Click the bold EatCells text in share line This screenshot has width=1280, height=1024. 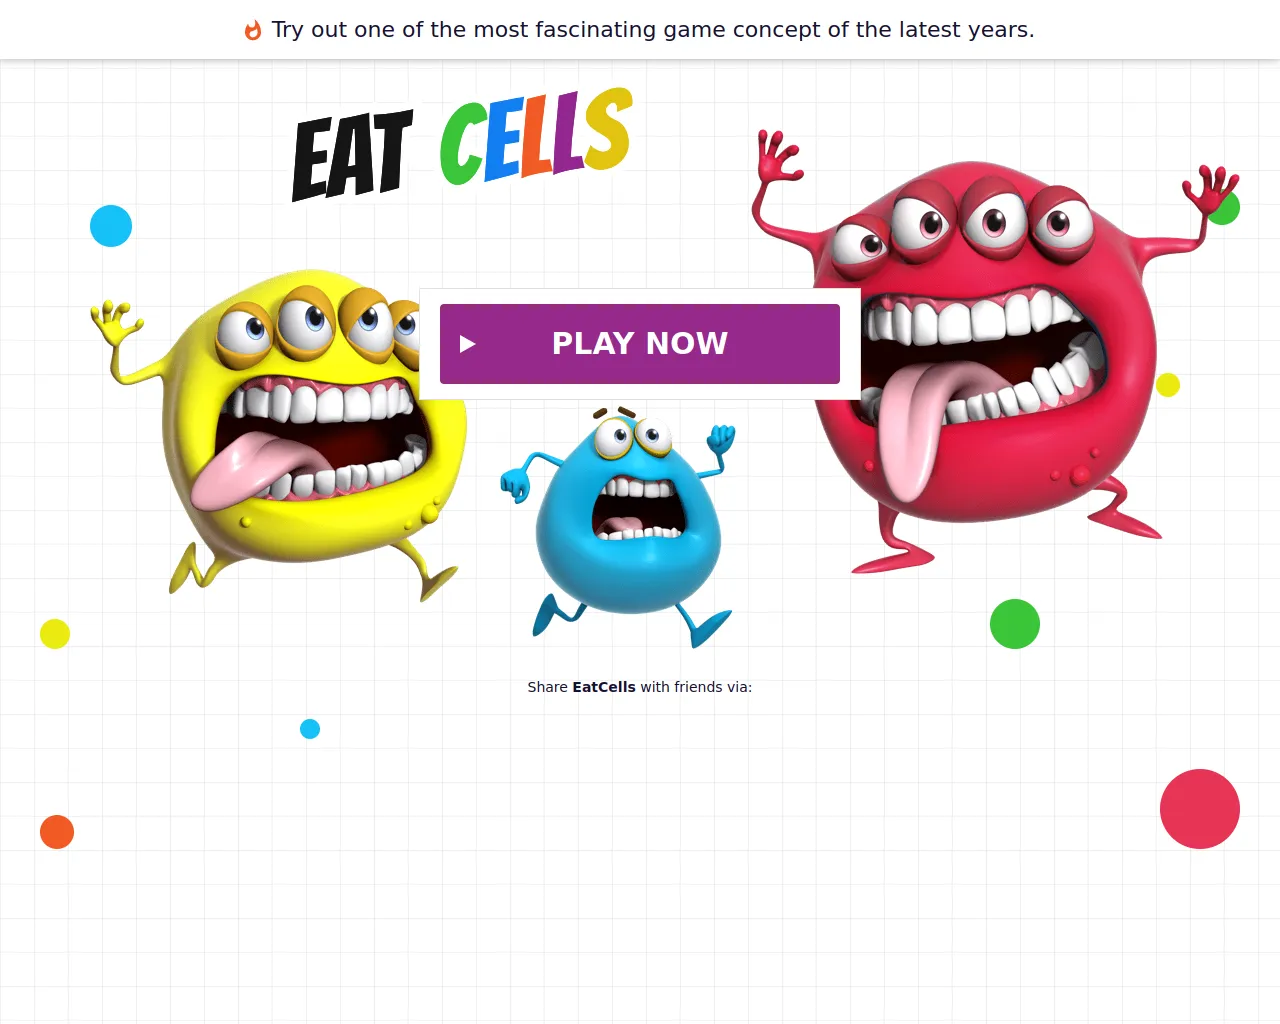pos(604,687)
